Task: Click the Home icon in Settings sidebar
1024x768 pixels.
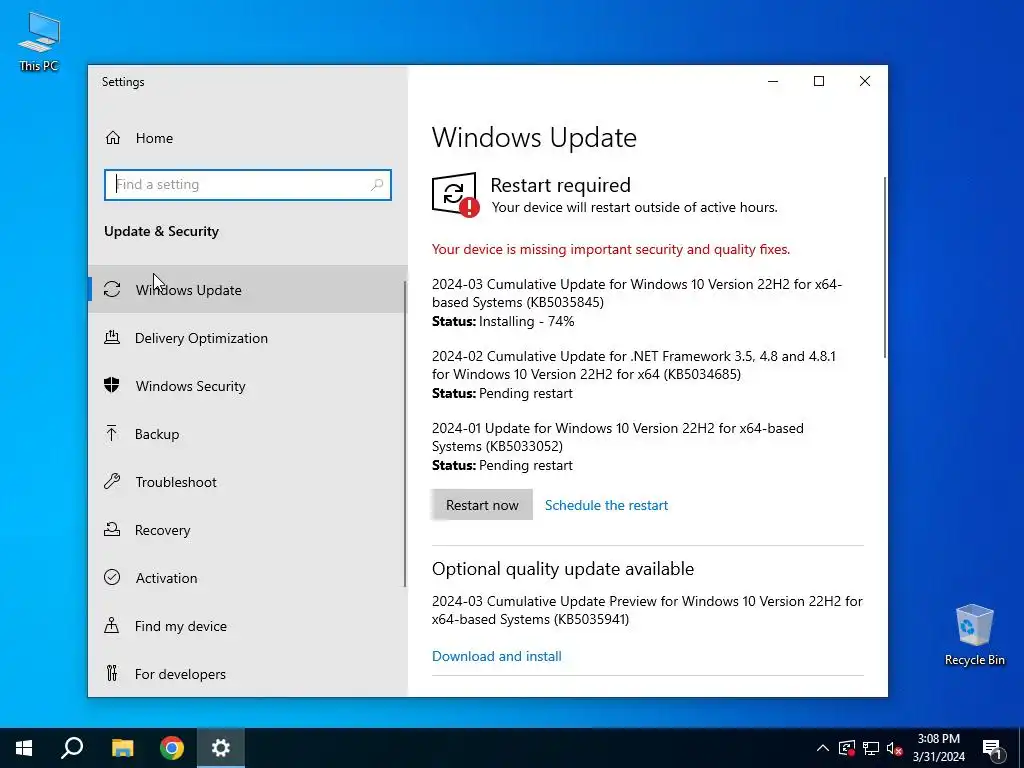Action: click(x=113, y=138)
